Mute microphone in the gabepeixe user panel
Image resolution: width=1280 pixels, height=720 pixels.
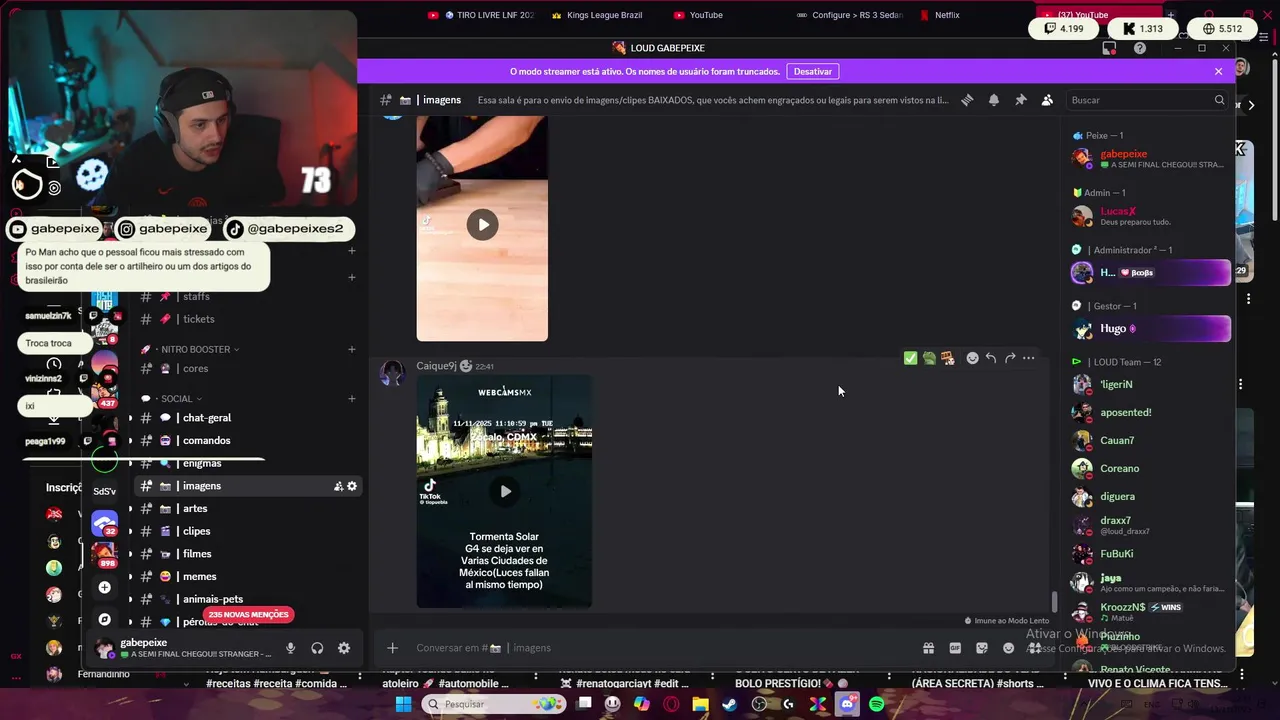[x=290, y=648]
